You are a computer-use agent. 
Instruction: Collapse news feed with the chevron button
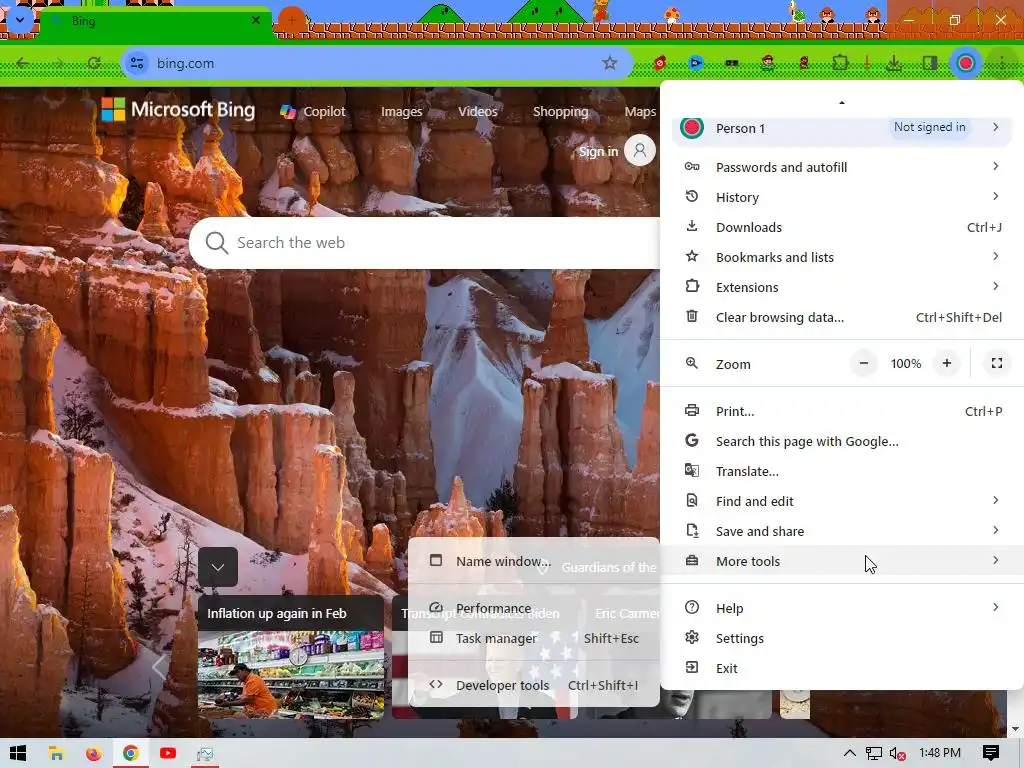pyautogui.click(x=218, y=567)
